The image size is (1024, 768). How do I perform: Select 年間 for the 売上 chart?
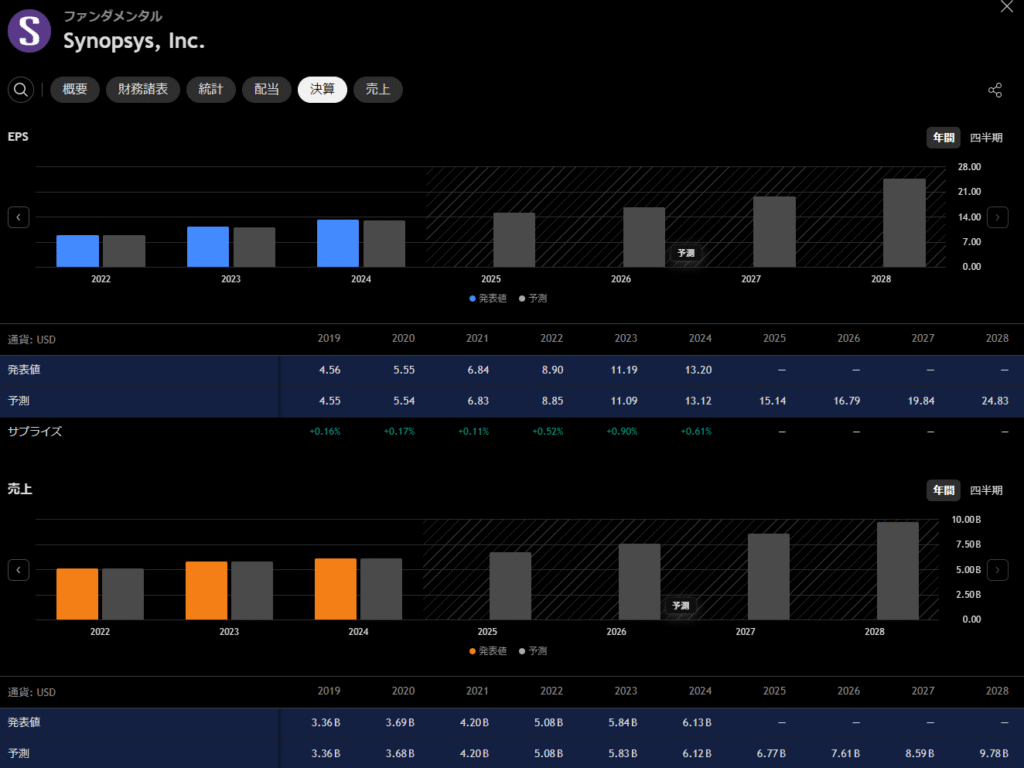click(943, 490)
